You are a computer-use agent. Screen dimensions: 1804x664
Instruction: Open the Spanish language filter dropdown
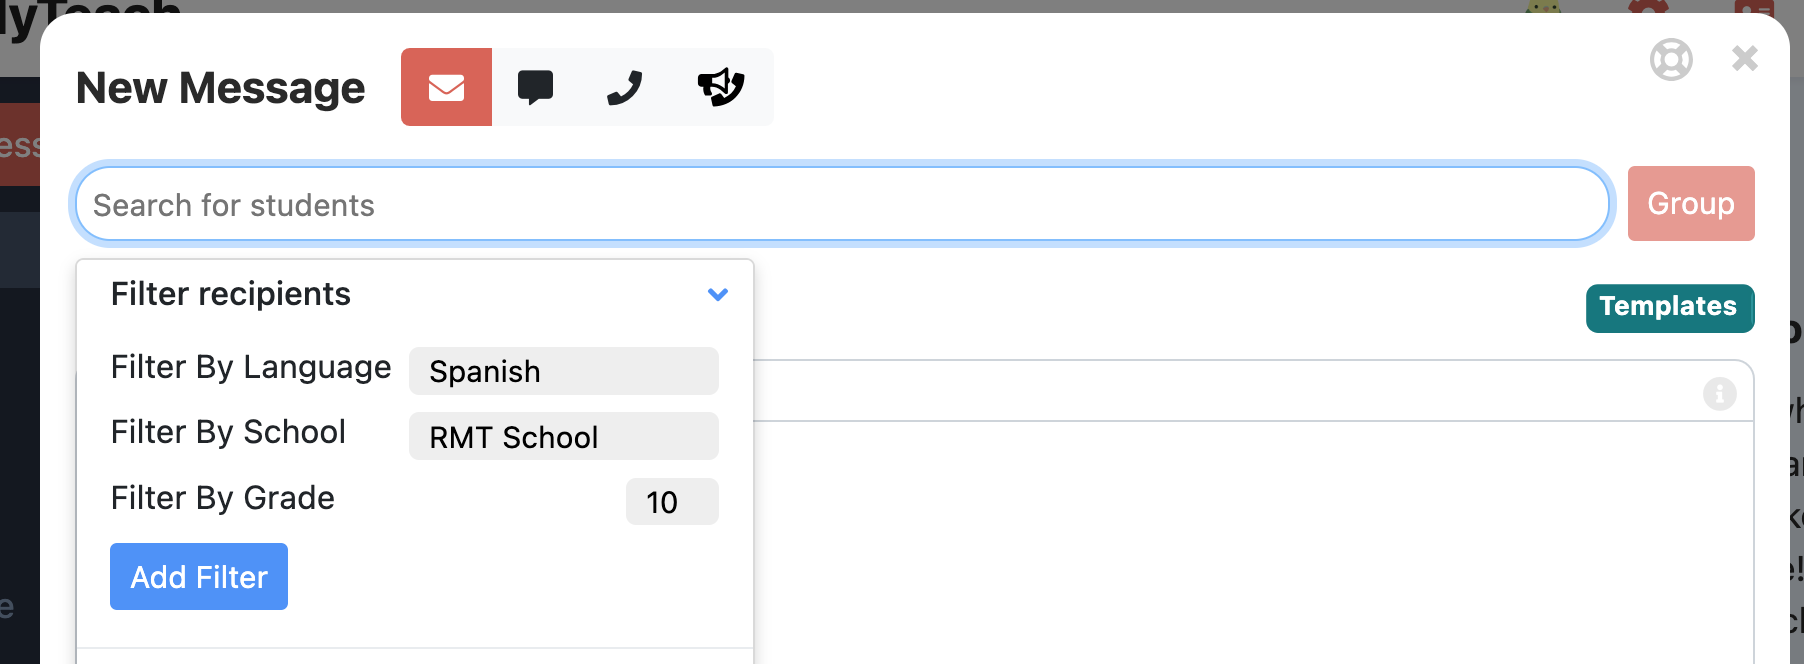coord(563,371)
